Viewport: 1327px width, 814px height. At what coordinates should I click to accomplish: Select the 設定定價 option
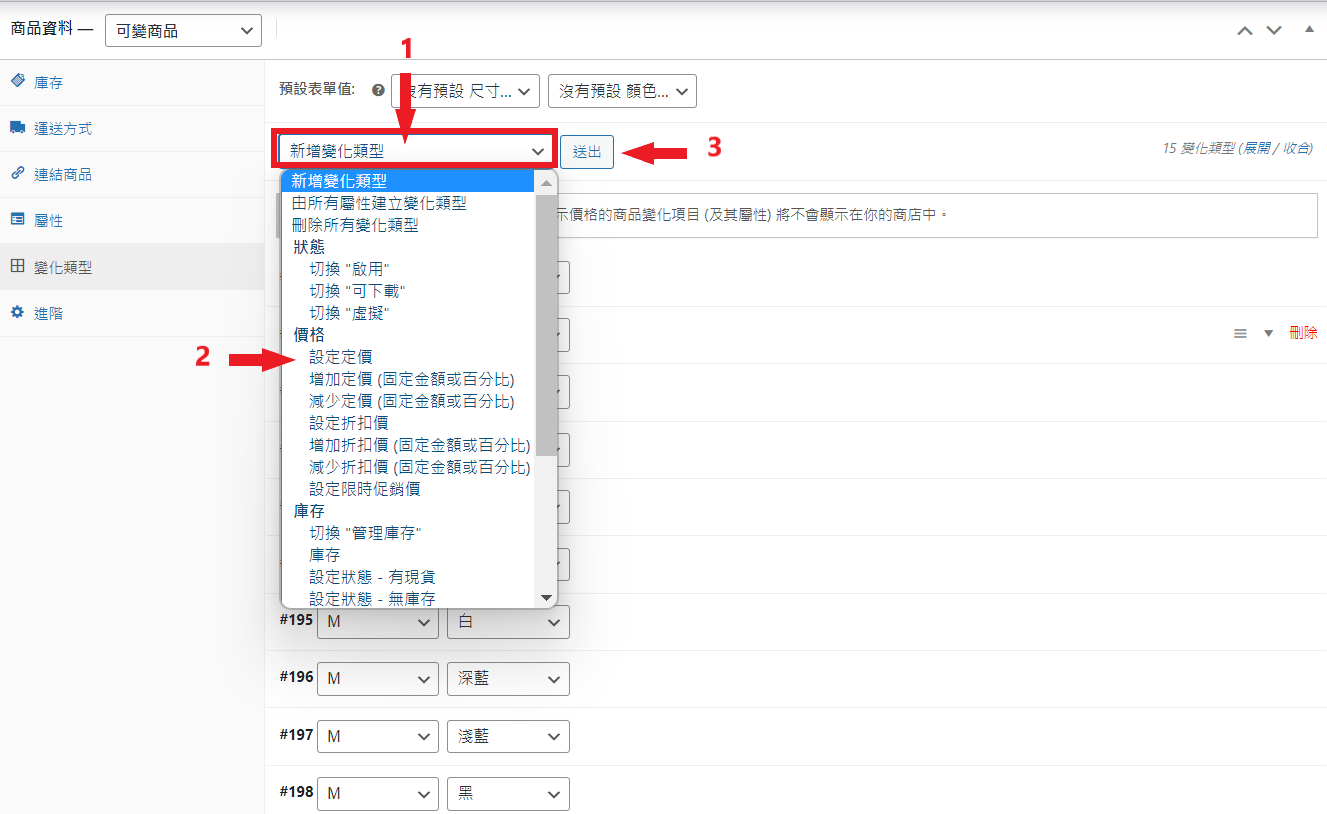coord(408,357)
